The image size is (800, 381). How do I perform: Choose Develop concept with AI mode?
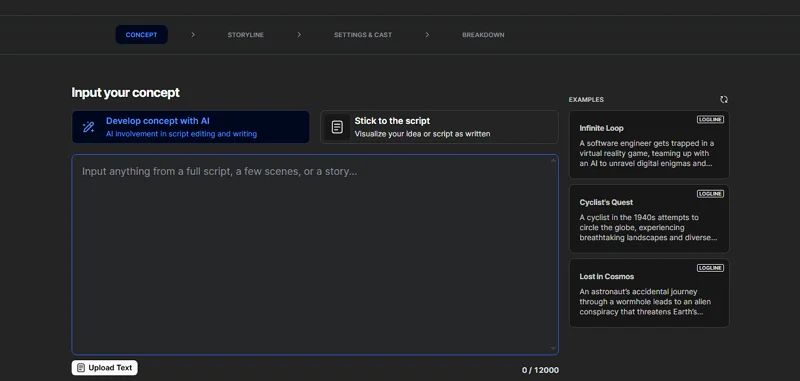(x=191, y=127)
